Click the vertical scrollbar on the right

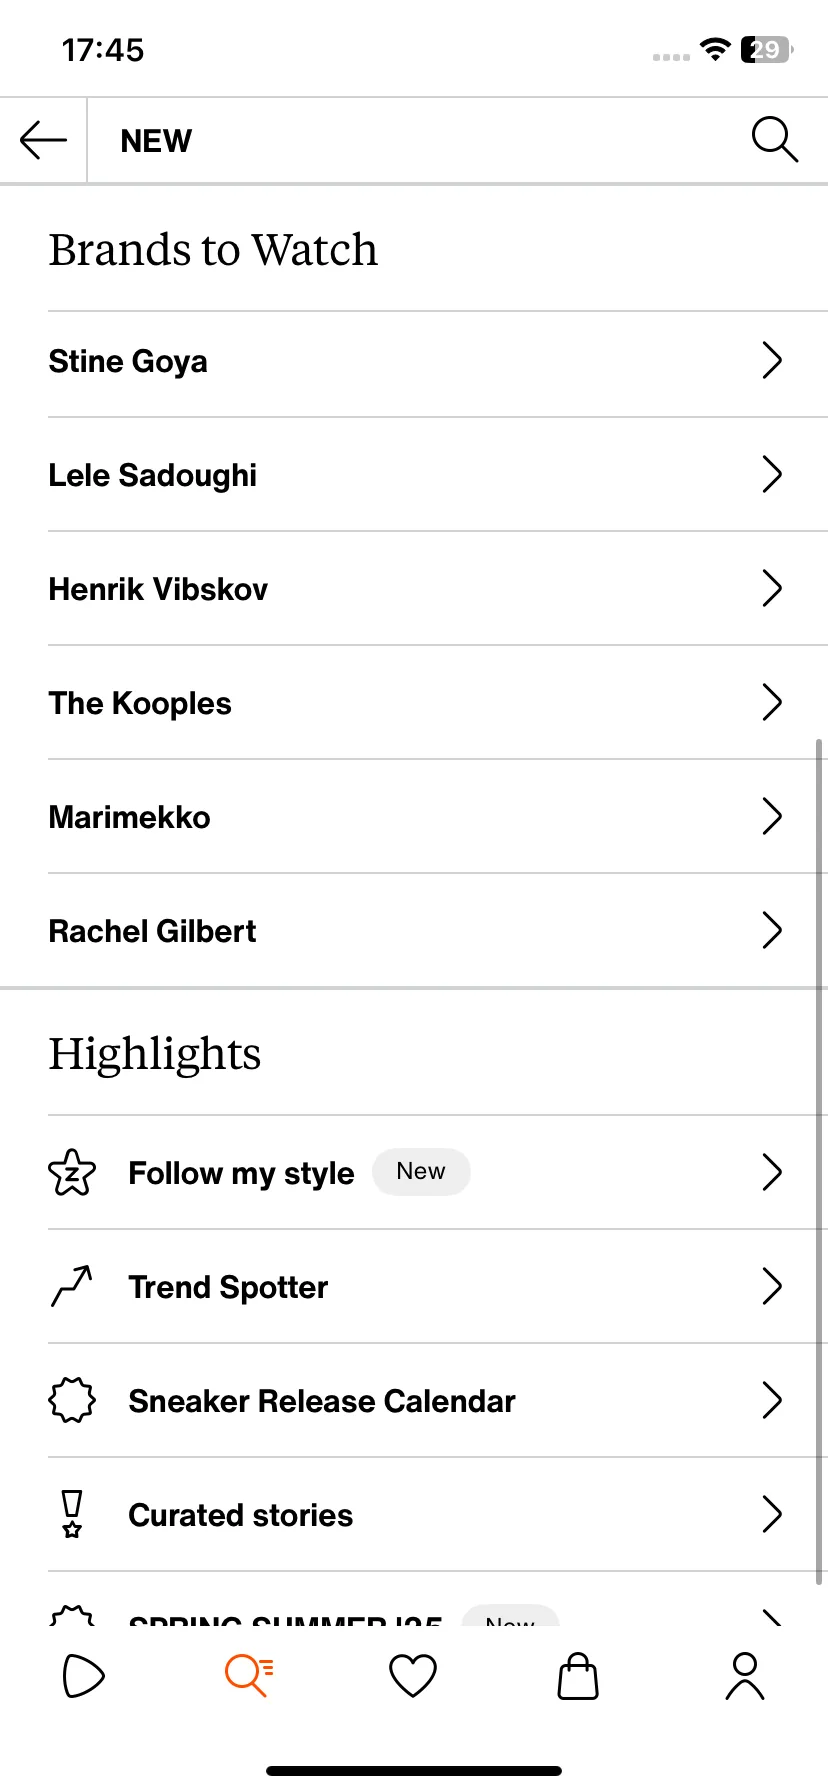[x=819, y=1162]
